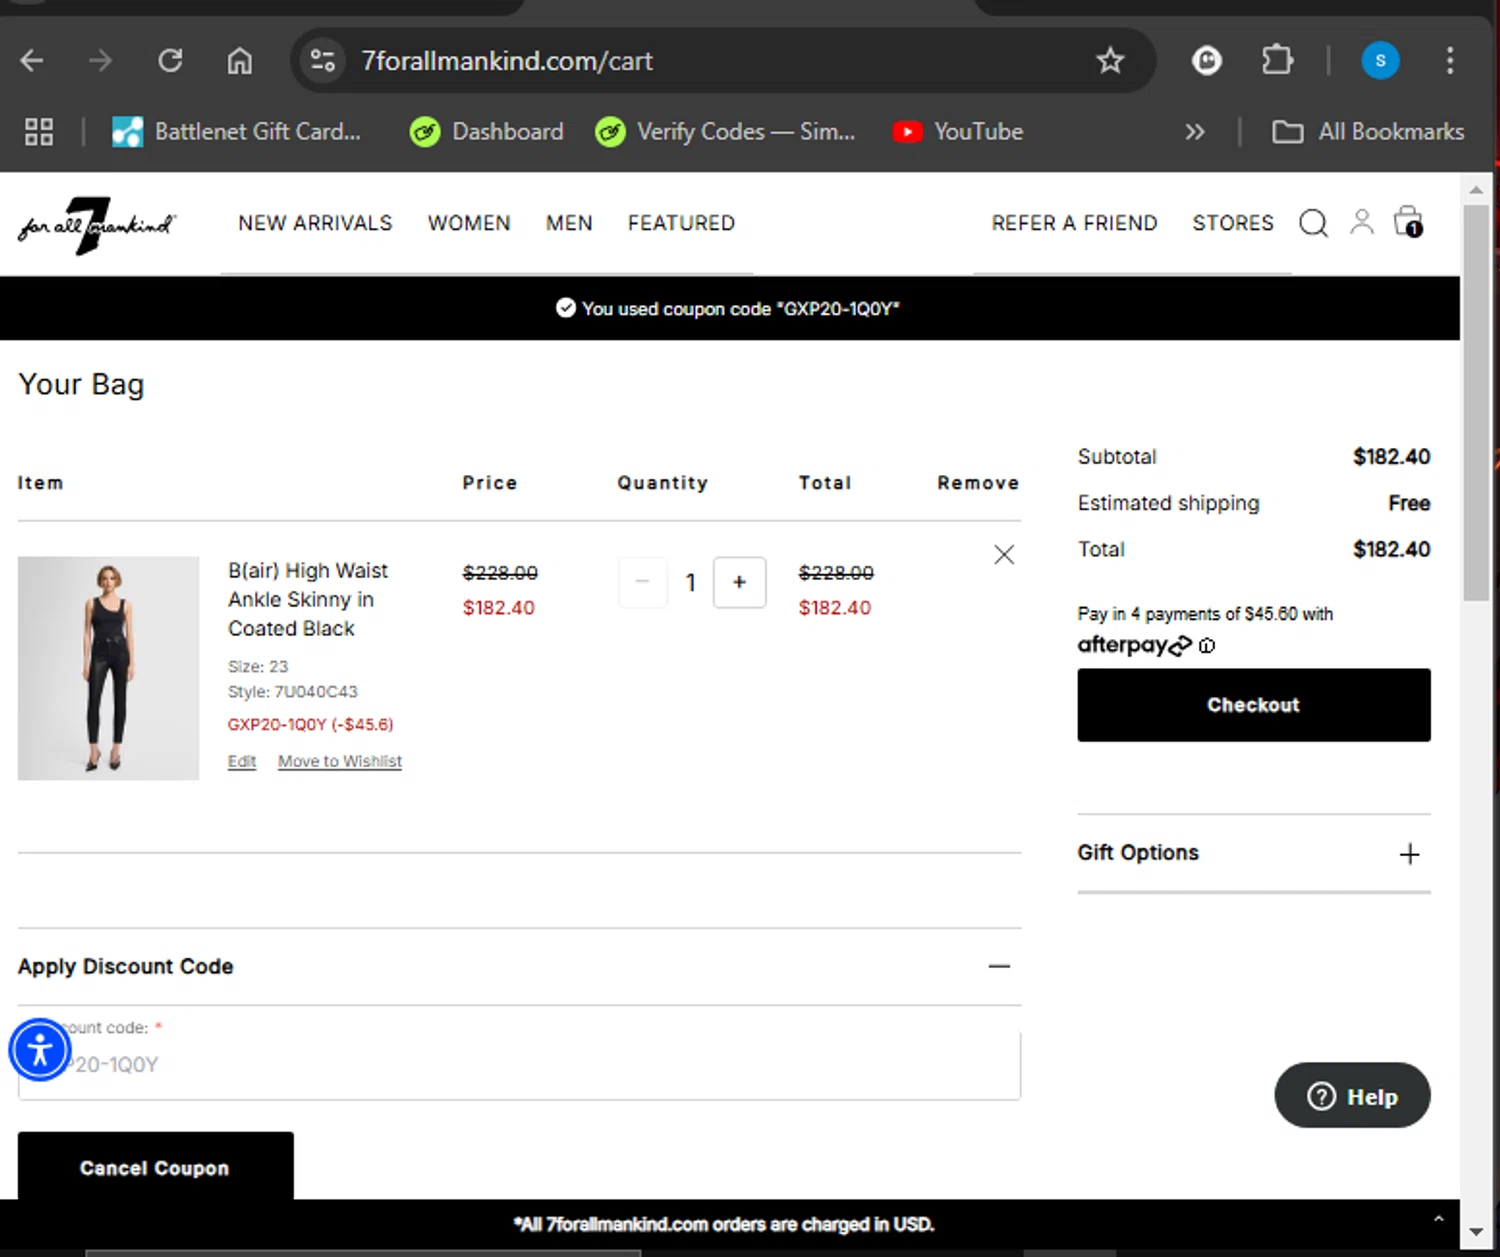Click the 7 For All Mankind logo
The width and height of the screenshot is (1500, 1257).
(x=97, y=225)
